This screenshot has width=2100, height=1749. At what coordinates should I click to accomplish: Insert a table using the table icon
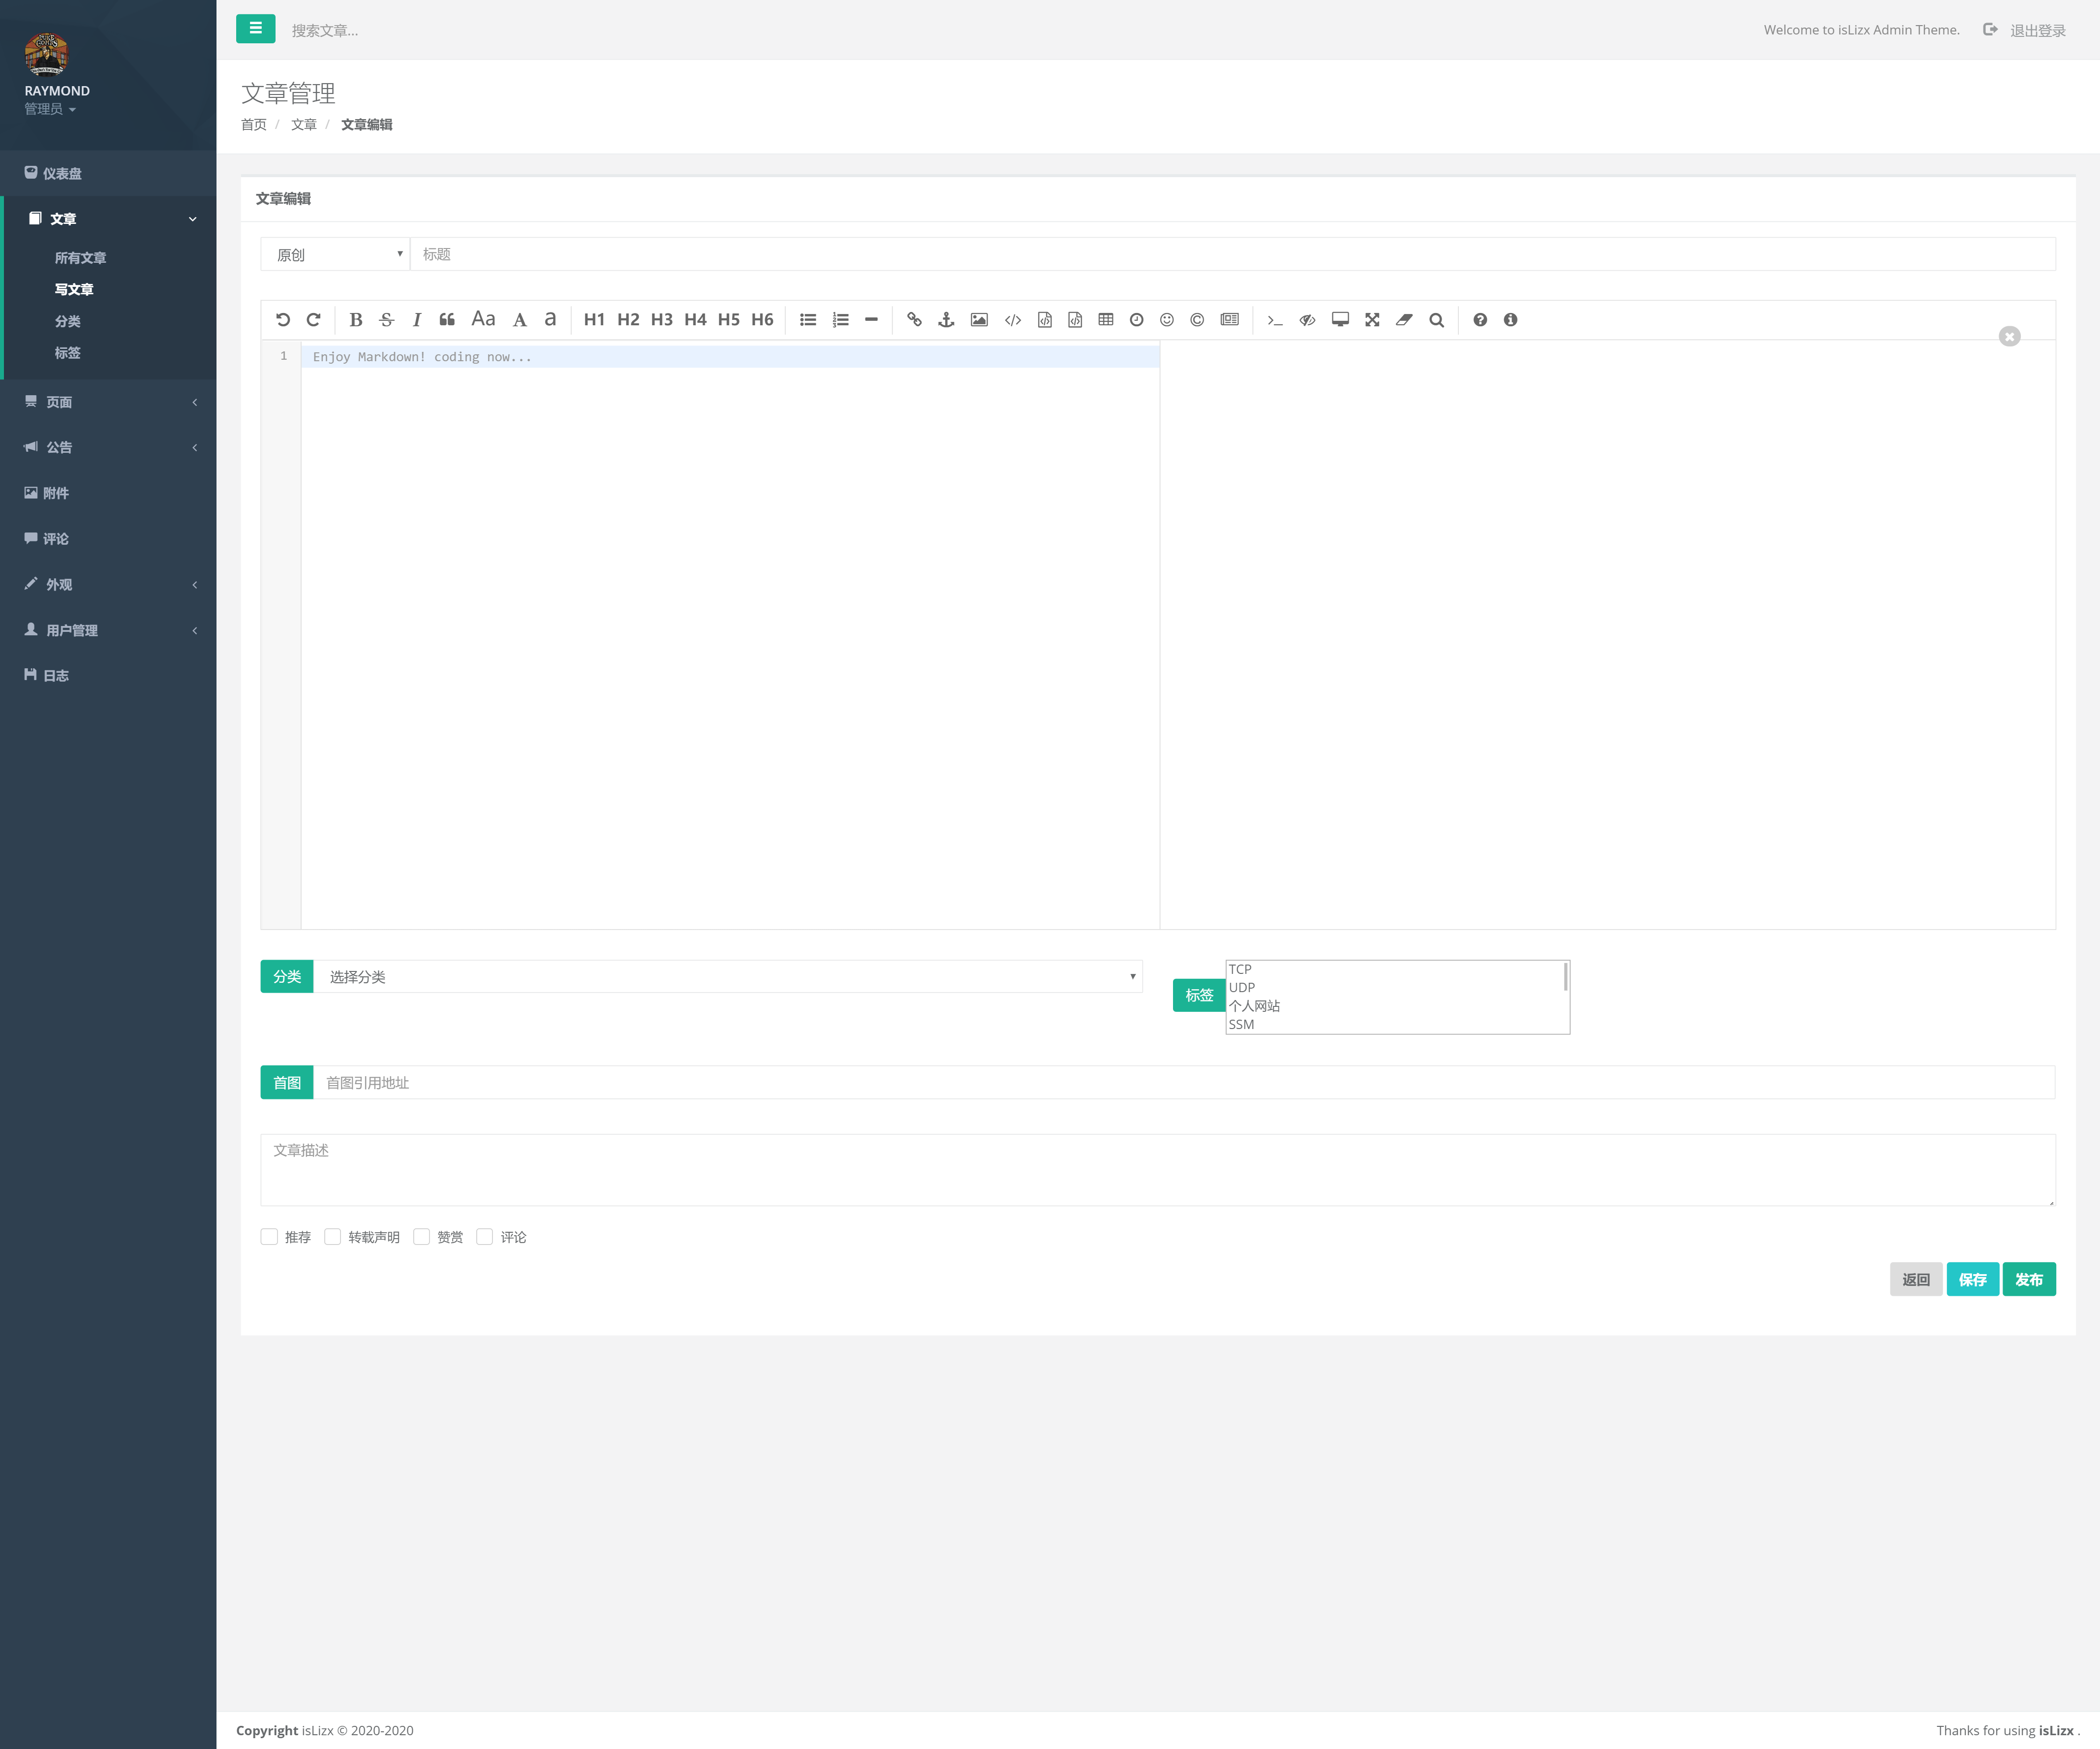pos(1105,320)
